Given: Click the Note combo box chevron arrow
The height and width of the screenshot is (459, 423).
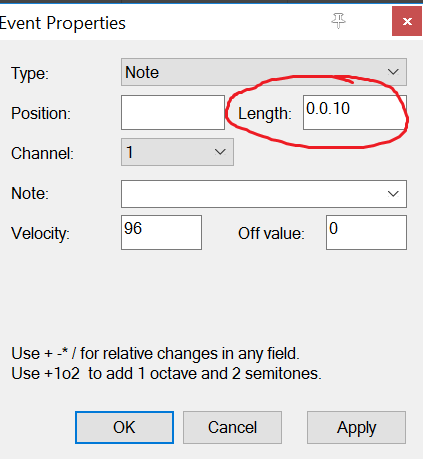Looking at the screenshot, I should pos(393,194).
